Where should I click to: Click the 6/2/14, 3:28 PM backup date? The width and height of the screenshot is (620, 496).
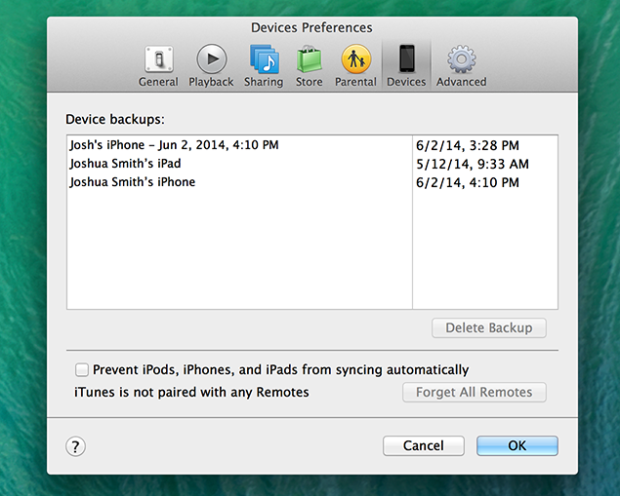tap(468, 145)
